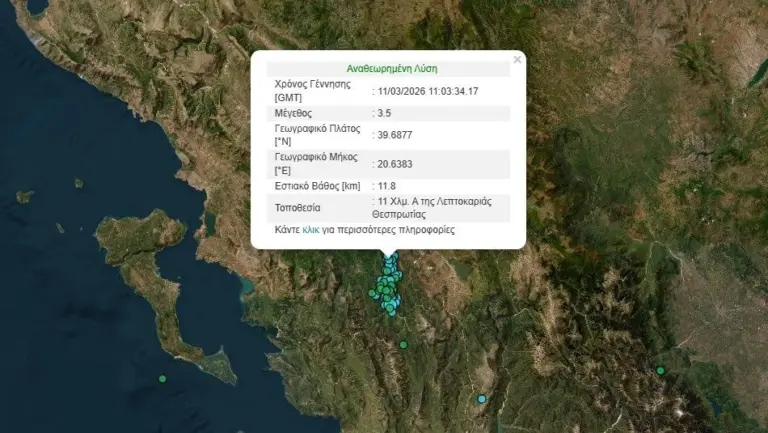Close the earthquake info popup
The image size is (768, 433).
(x=517, y=60)
